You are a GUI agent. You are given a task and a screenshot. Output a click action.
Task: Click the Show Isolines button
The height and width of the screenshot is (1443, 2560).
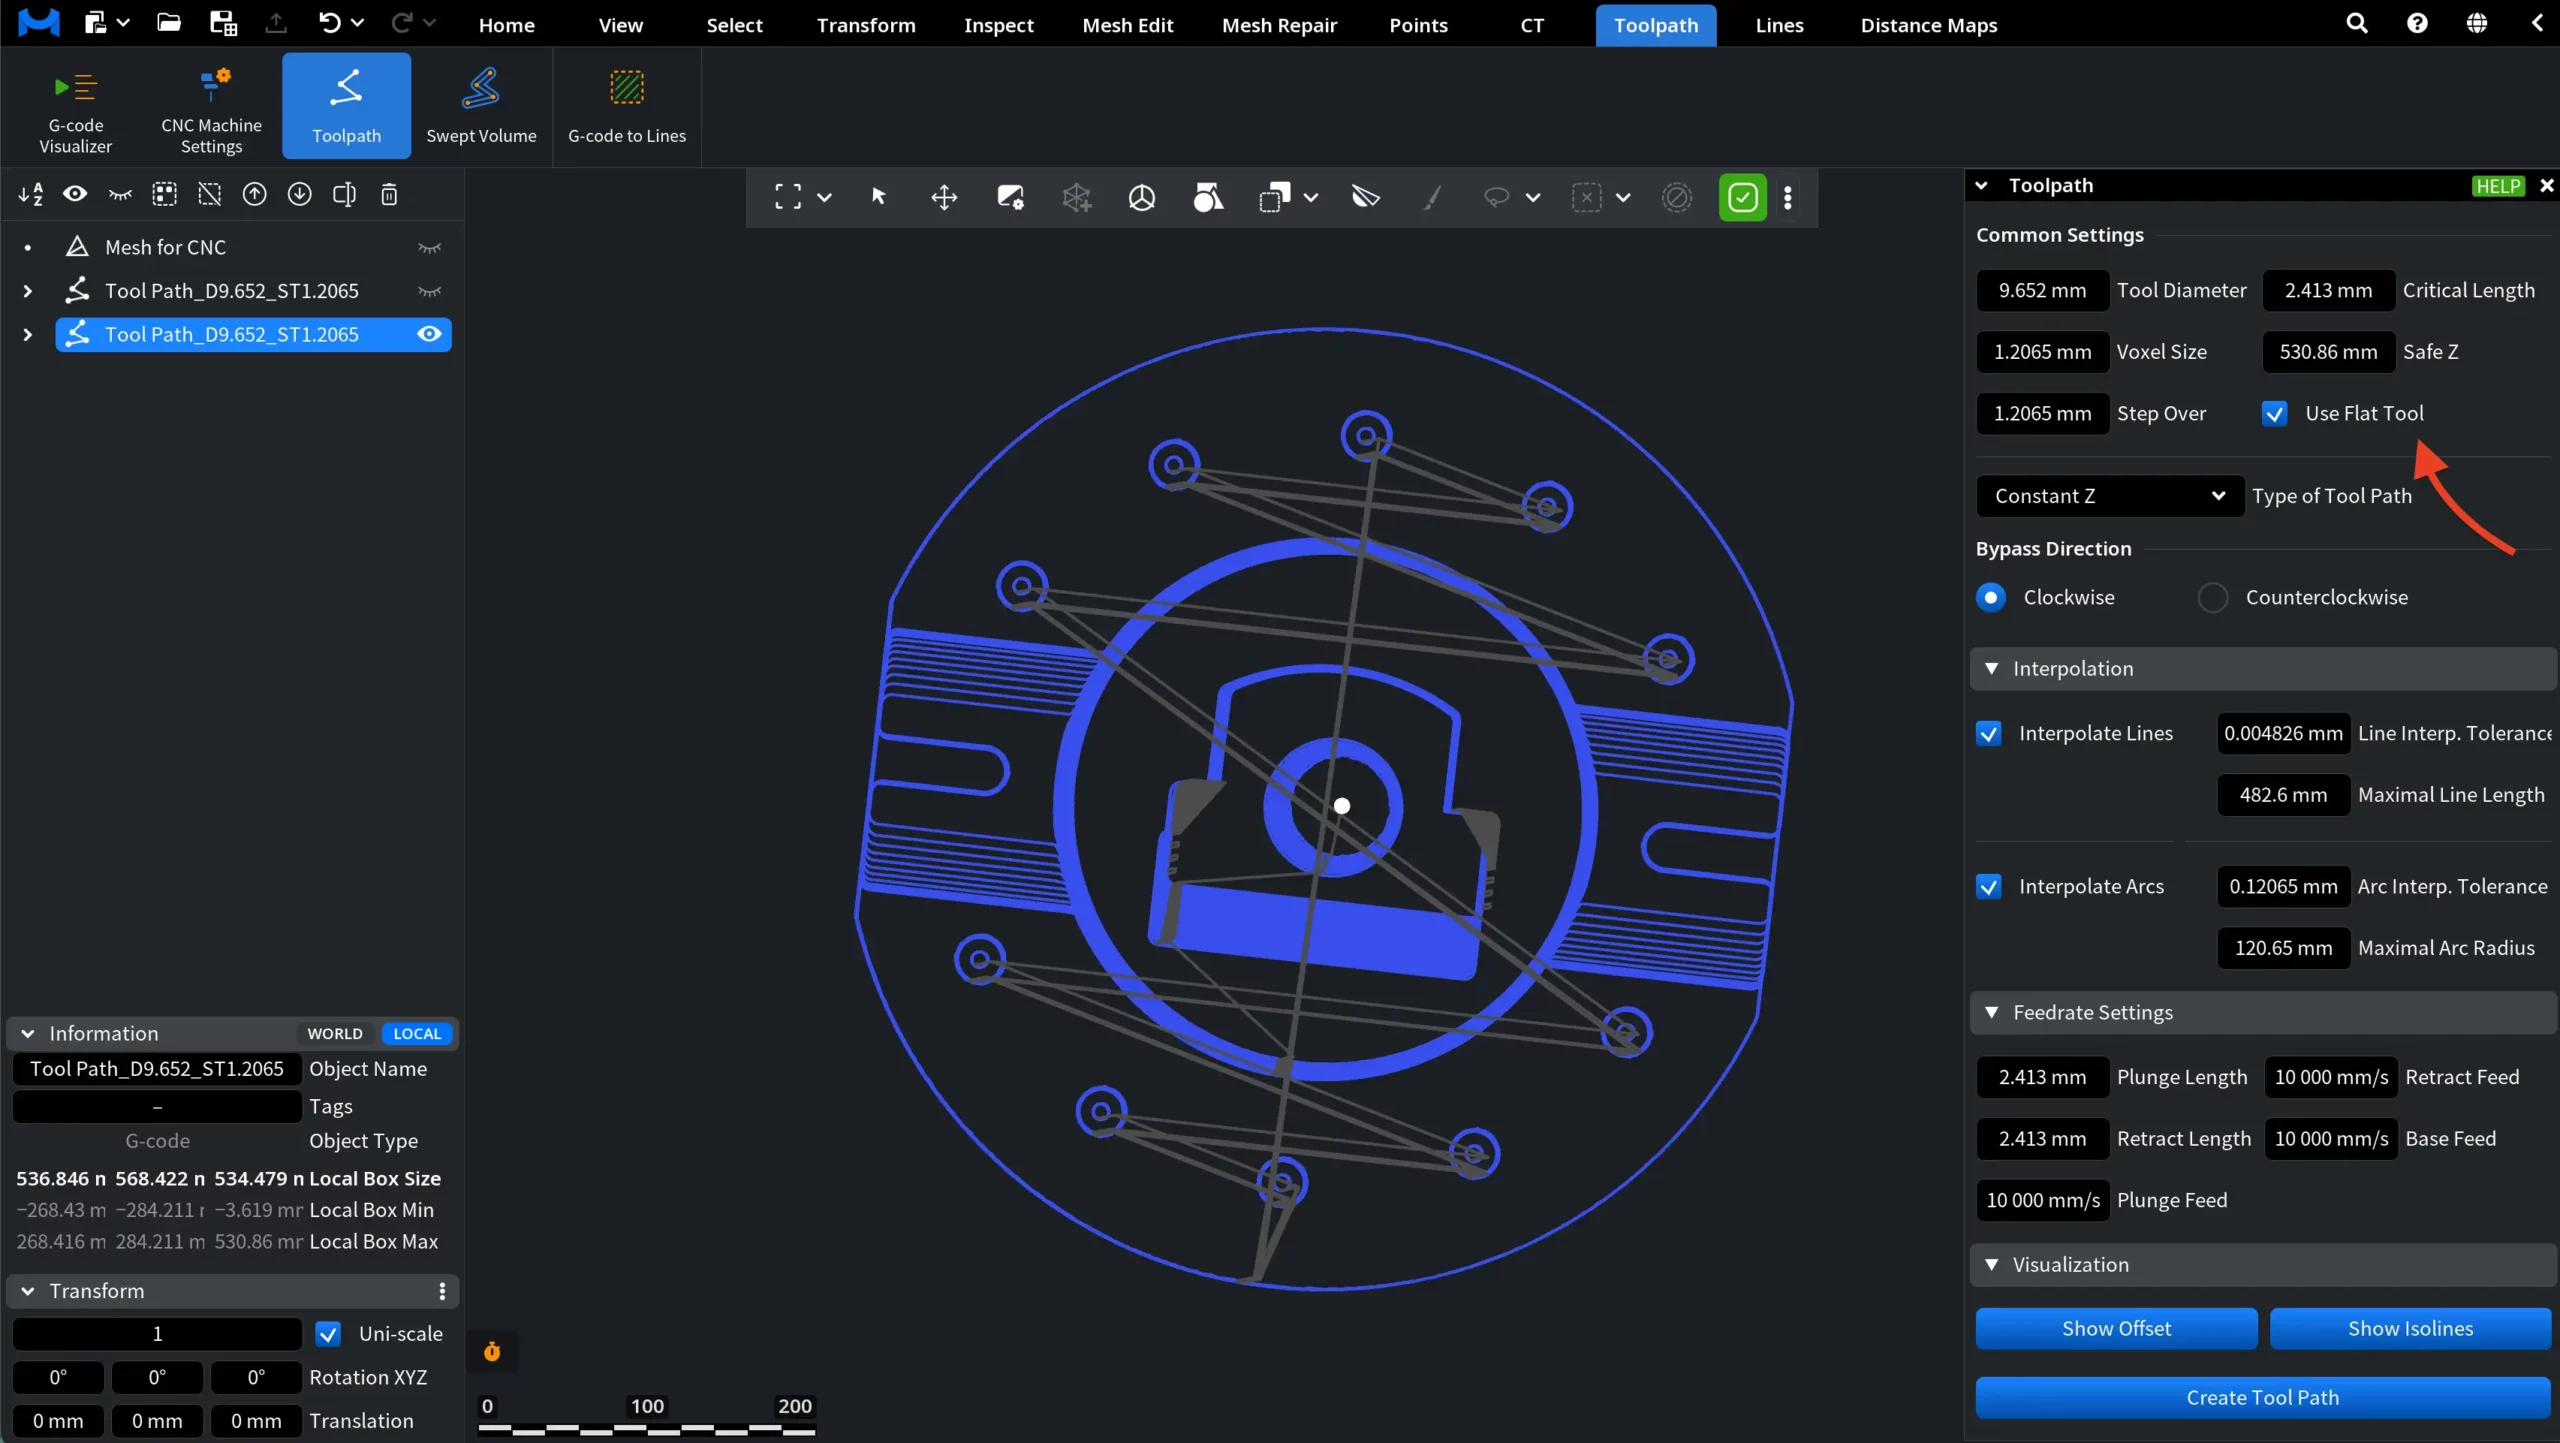2410,1329
